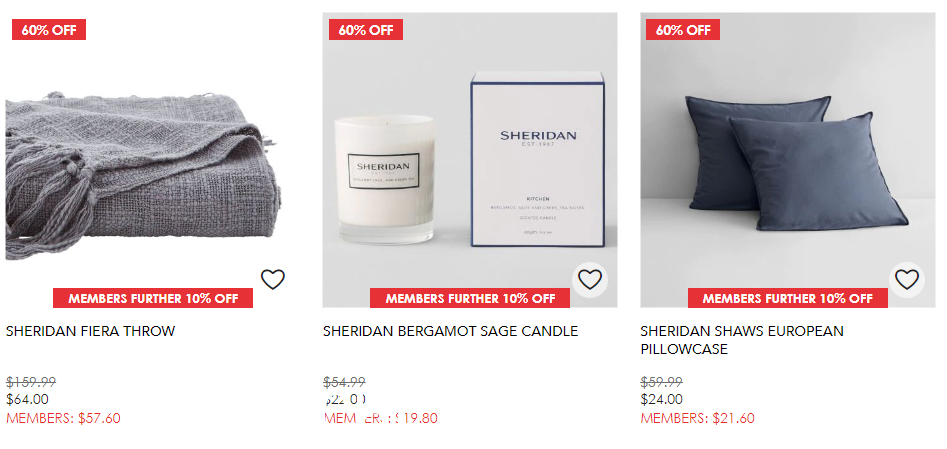
Task: Click Members Further 10% Off banner on candle
Action: (470, 298)
